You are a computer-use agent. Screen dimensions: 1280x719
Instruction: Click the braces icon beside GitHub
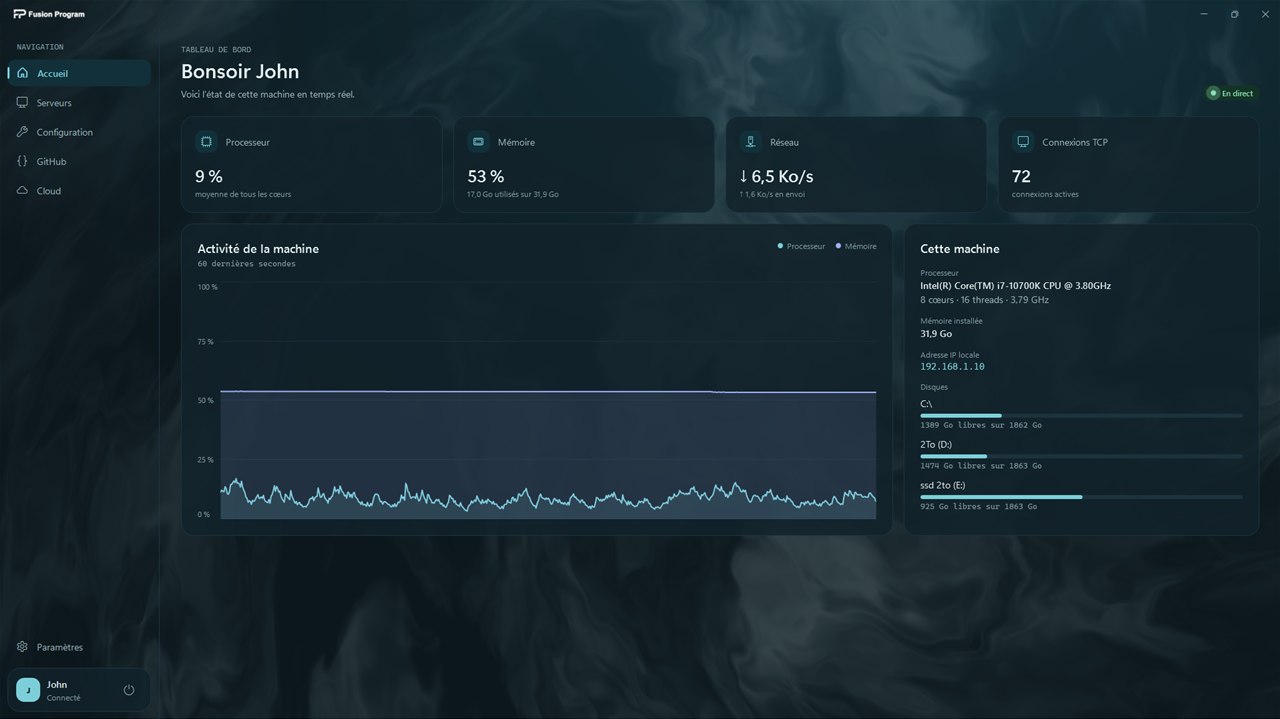click(x=23, y=161)
